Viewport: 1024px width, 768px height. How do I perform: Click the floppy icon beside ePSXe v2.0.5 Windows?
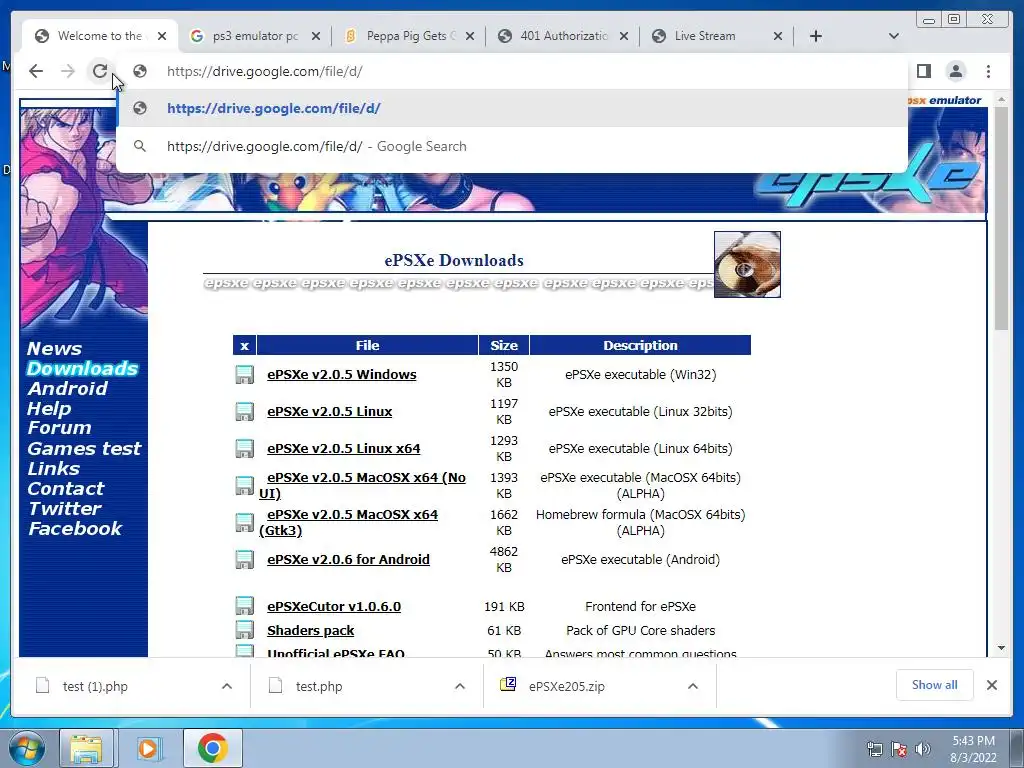pyautogui.click(x=244, y=374)
